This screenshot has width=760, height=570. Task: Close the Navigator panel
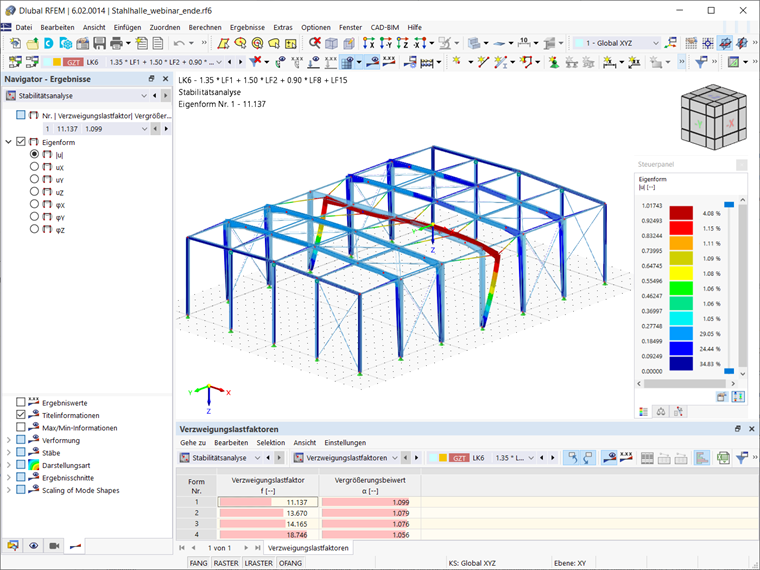click(165, 79)
